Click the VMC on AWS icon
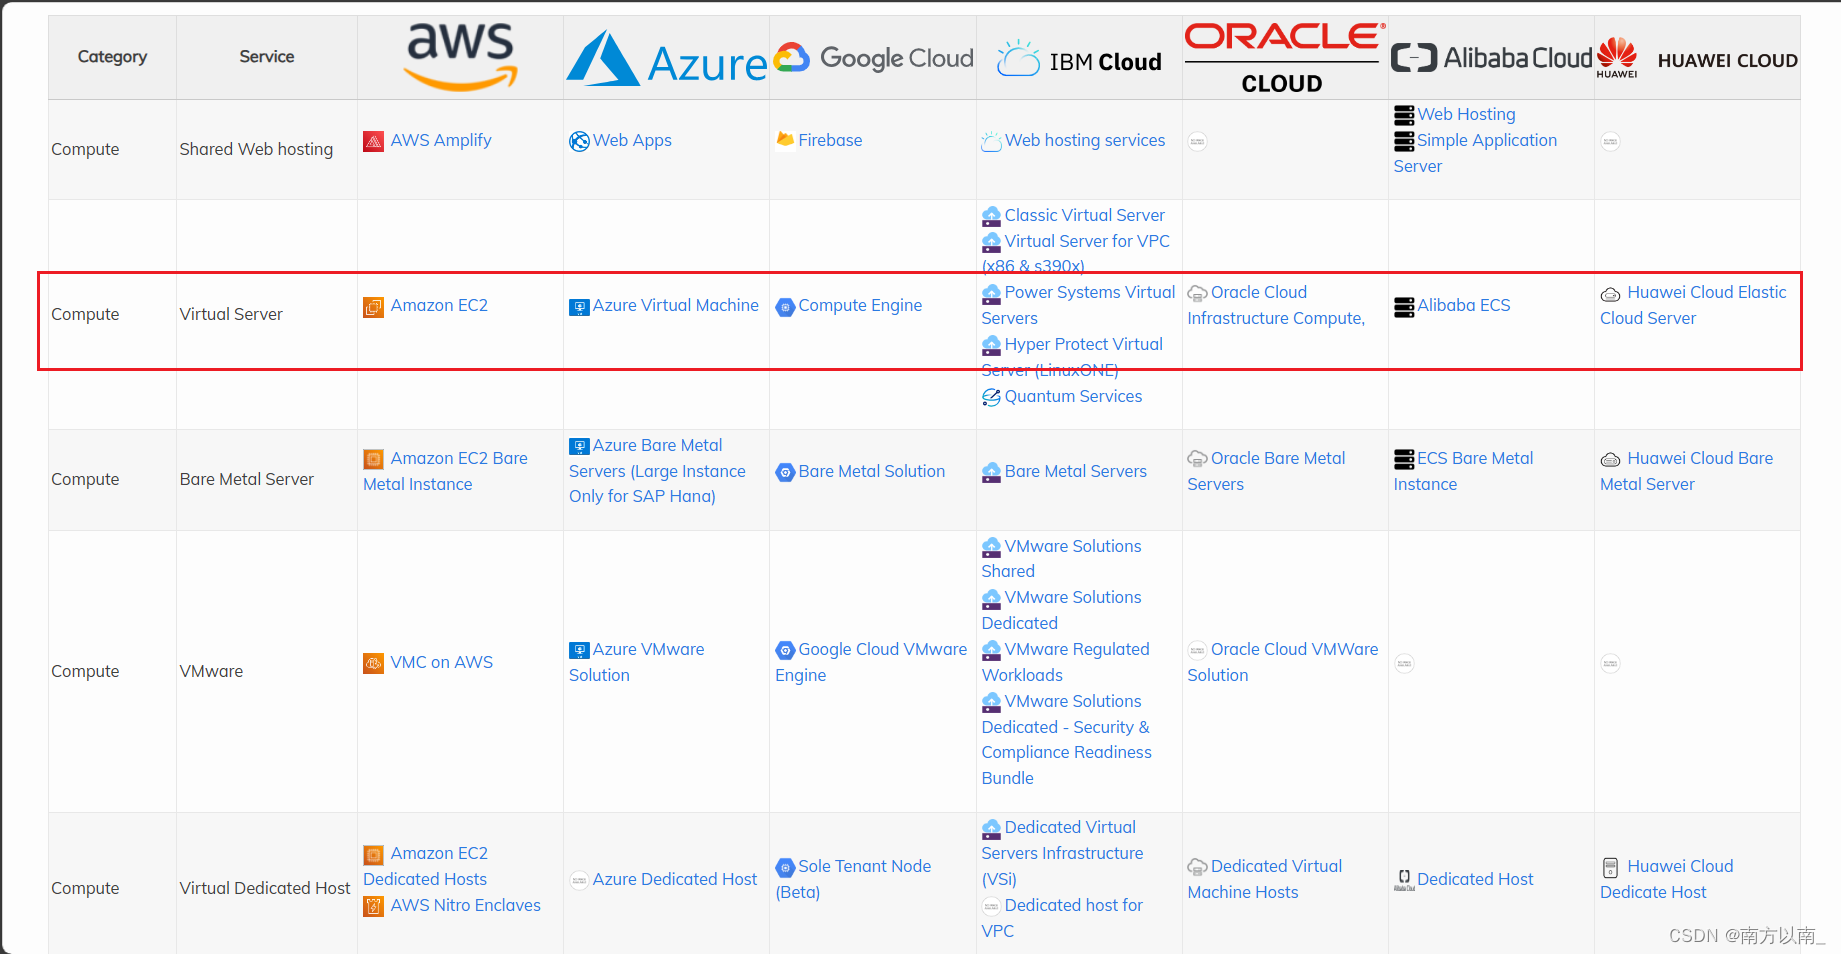 coord(373,663)
